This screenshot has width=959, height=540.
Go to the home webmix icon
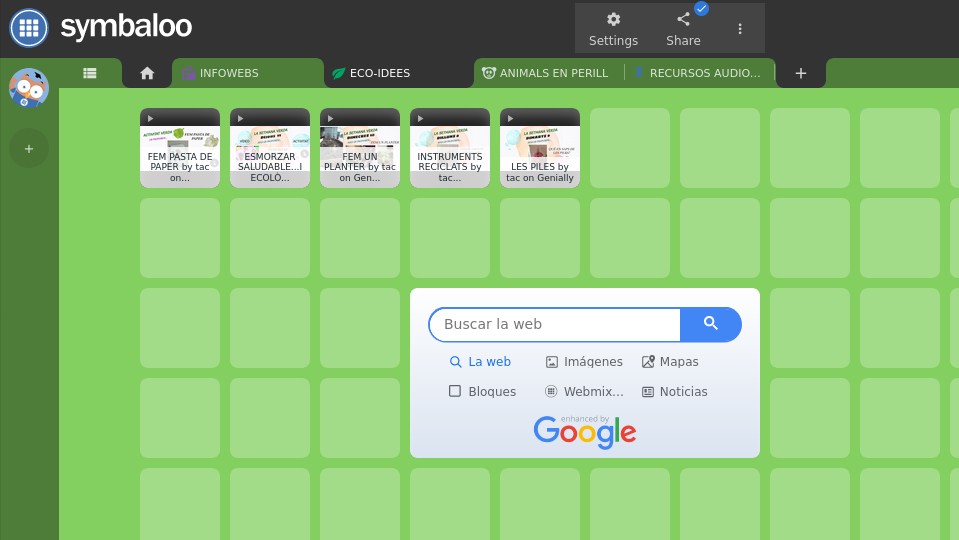coord(147,73)
